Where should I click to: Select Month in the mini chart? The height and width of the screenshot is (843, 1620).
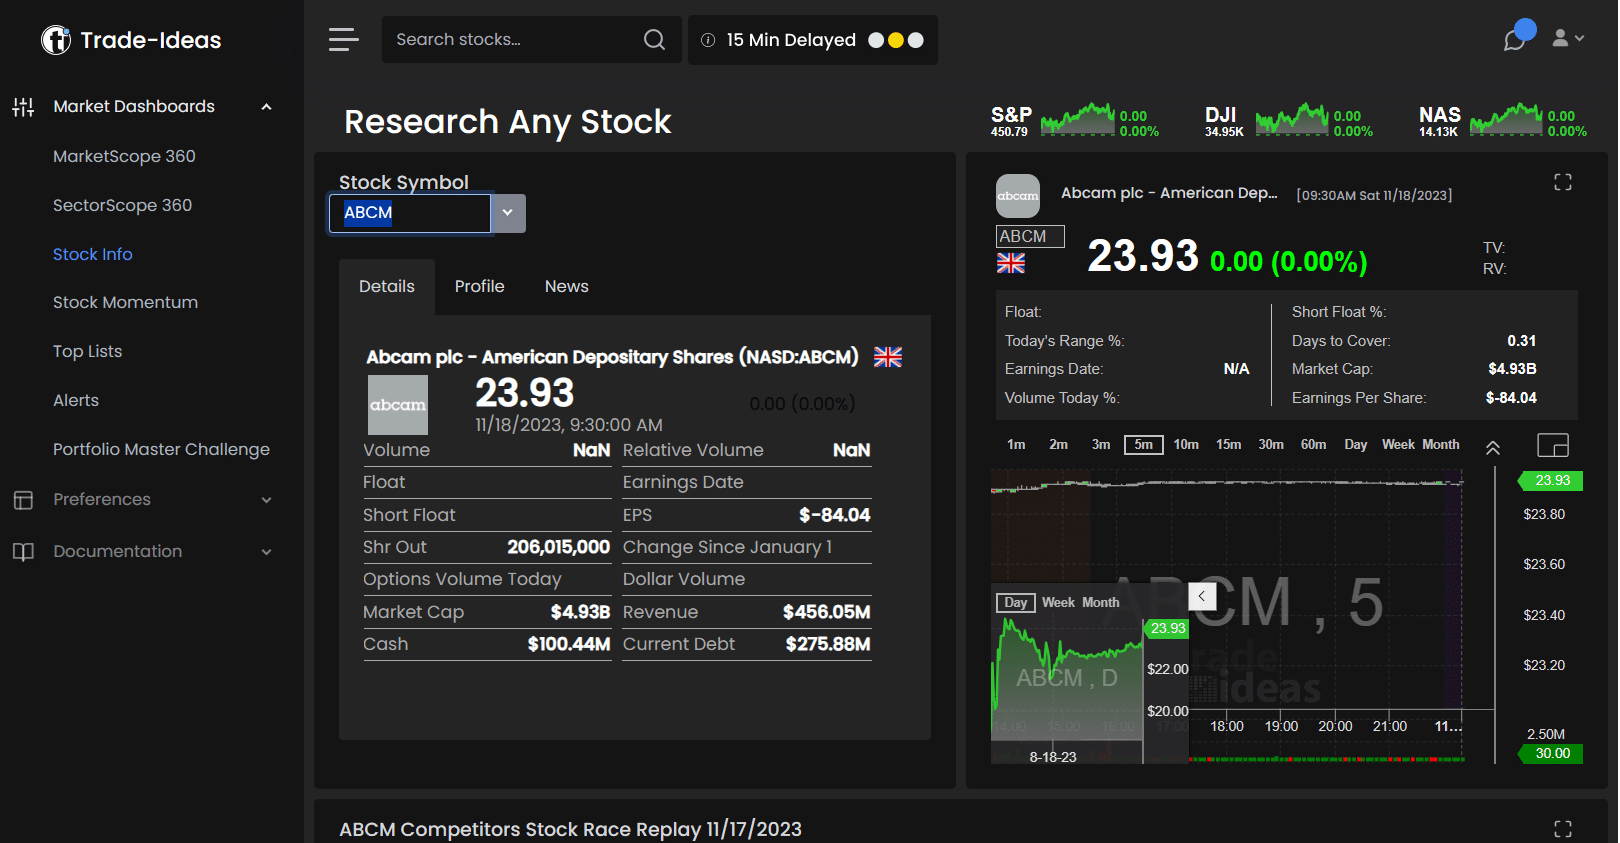tap(1100, 603)
